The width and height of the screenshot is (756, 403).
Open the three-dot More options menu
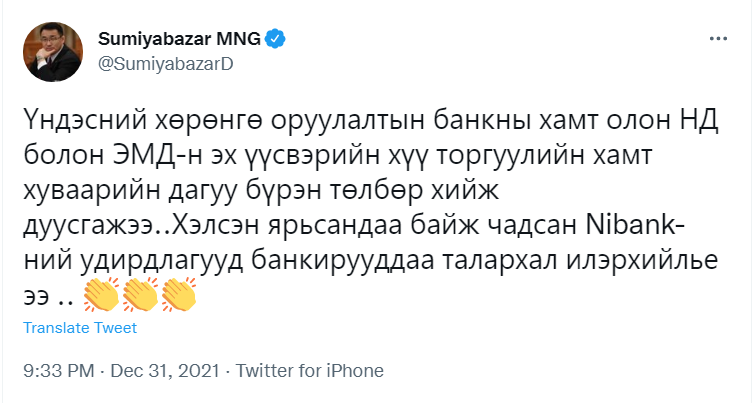717,38
